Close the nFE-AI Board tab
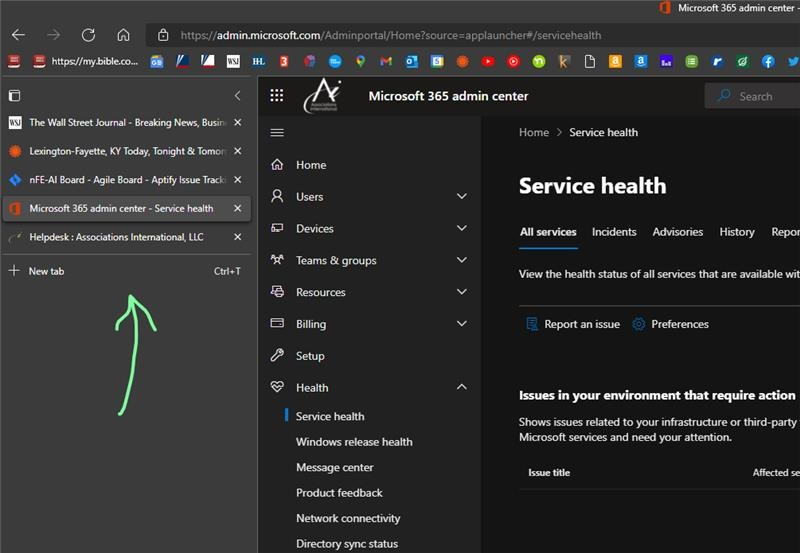 click(238, 180)
